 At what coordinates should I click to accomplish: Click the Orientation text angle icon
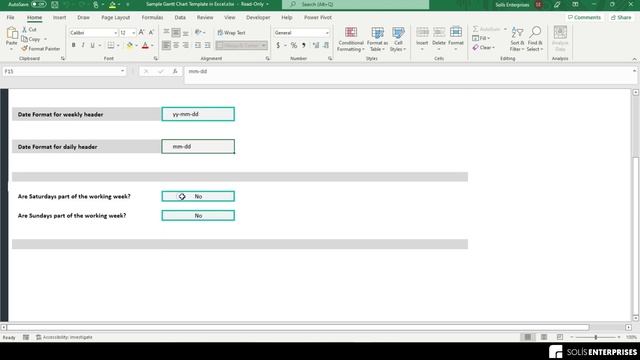pyautogui.click(x=198, y=32)
